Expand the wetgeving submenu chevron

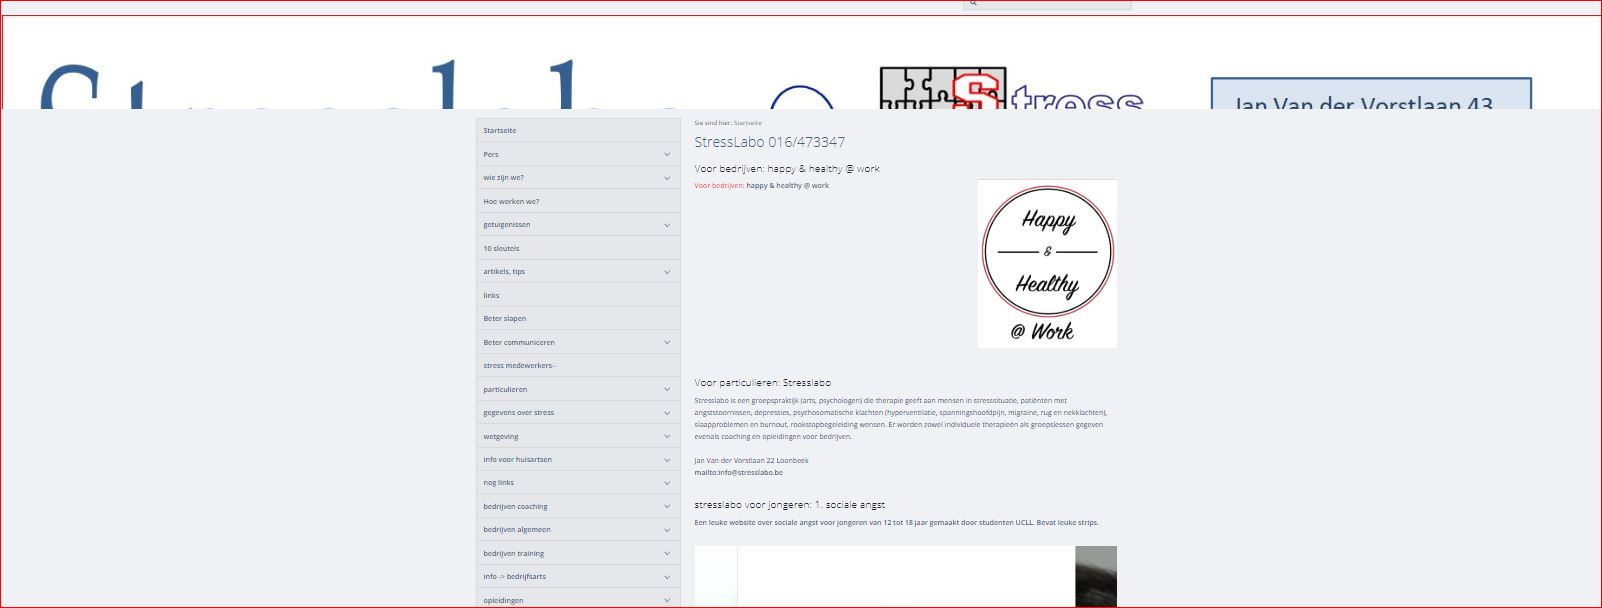coord(667,437)
